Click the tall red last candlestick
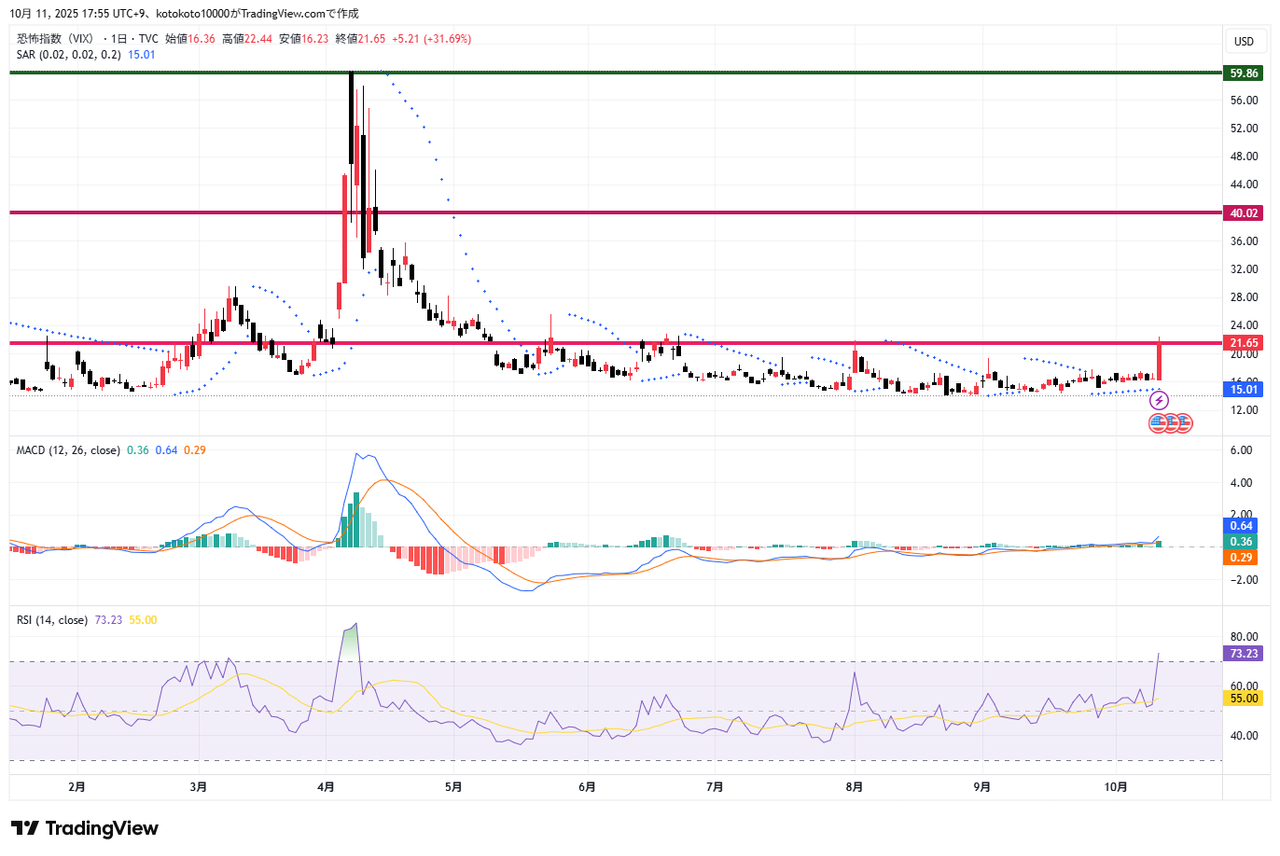 coord(1159,360)
